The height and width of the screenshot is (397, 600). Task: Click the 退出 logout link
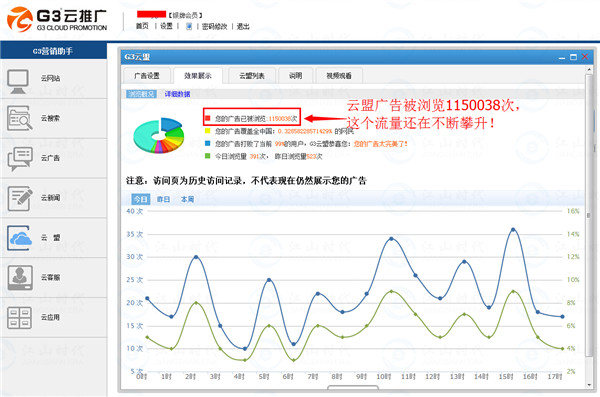click(243, 26)
